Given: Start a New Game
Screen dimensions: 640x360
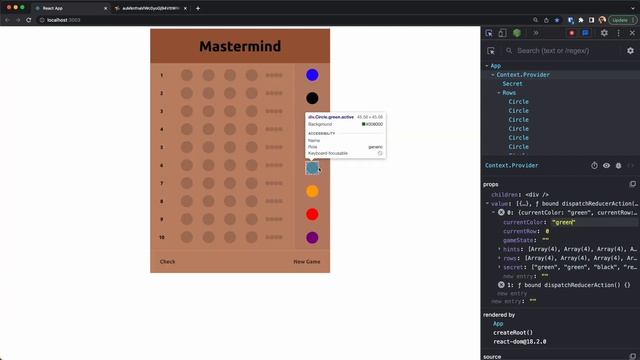Looking at the screenshot, I should 307,262.
